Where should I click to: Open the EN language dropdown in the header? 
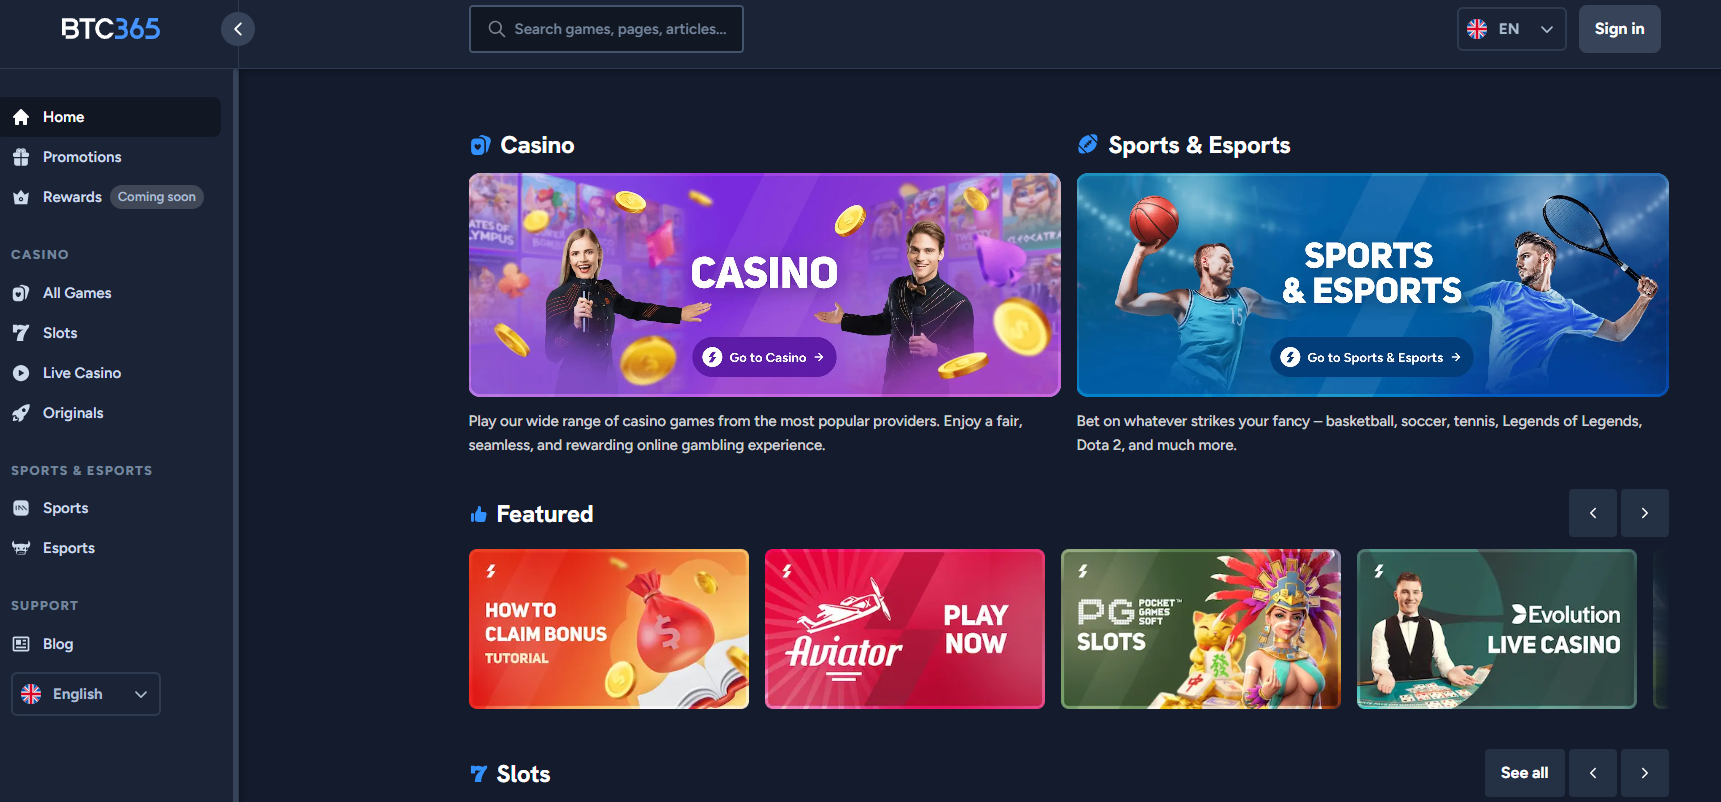pos(1511,29)
